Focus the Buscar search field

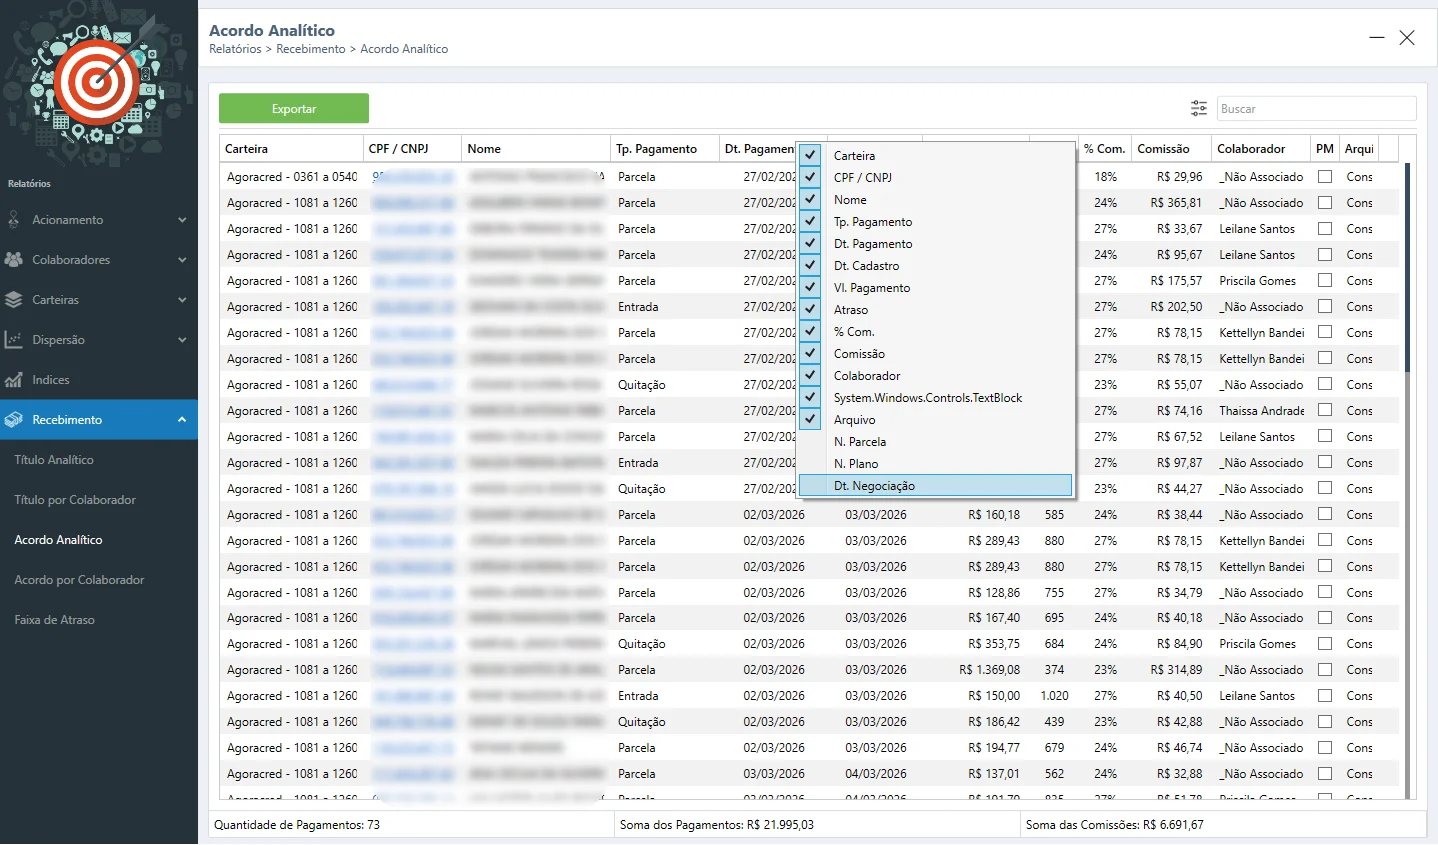coord(1315,109)
